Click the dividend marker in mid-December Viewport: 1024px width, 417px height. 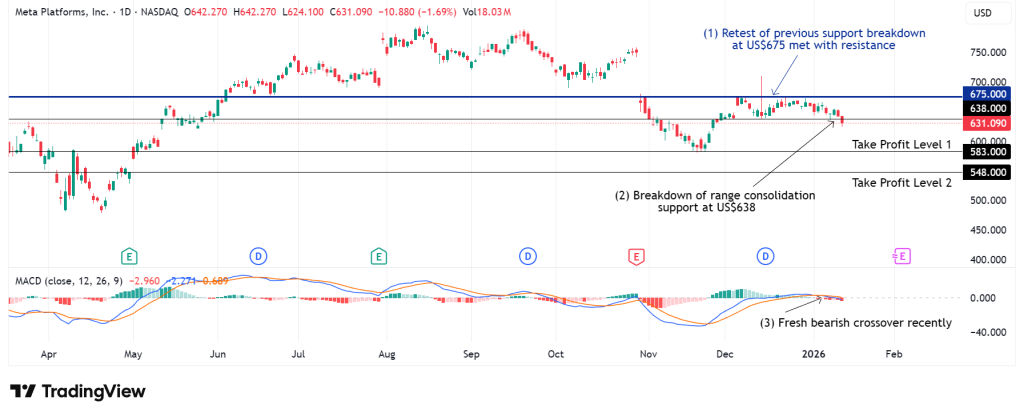pos(765,256)
